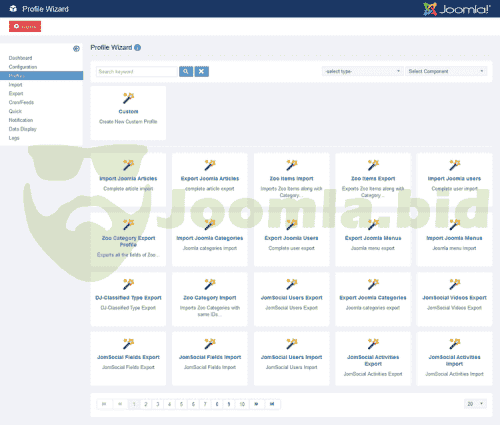
Task: Click the DJ-Classified Type Export wand icon
Action: pyautogui.click(x=128, y=284)
